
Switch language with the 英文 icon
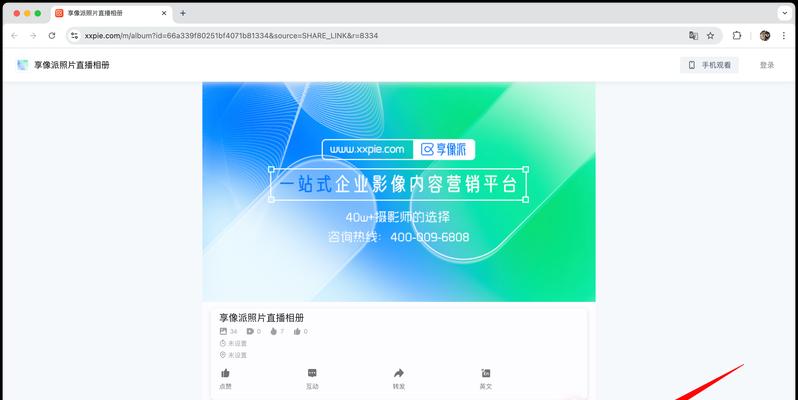(486, 373)
